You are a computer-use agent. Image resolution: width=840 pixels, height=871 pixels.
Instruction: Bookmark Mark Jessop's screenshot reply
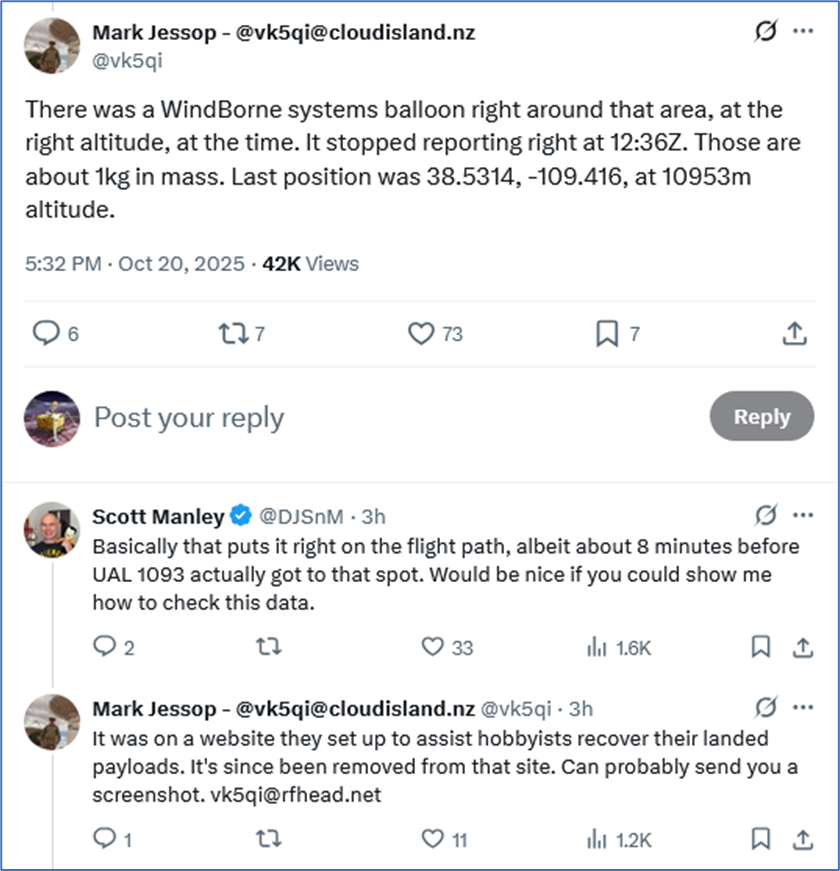tap(761, 837)
